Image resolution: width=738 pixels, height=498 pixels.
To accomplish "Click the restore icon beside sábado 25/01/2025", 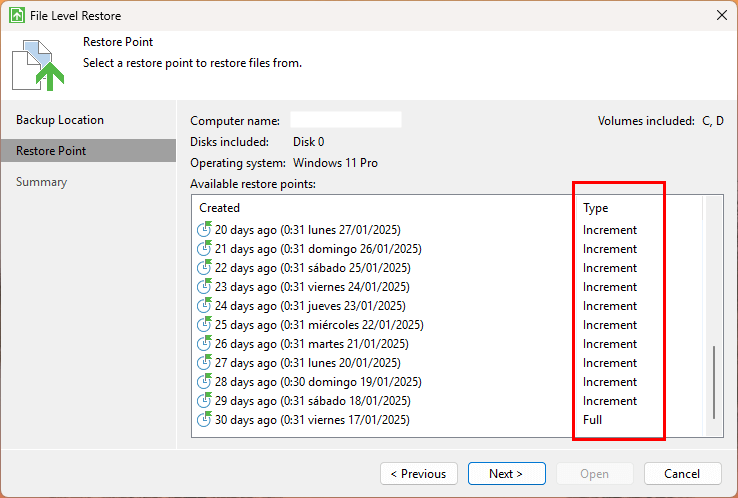I will 205,268.
